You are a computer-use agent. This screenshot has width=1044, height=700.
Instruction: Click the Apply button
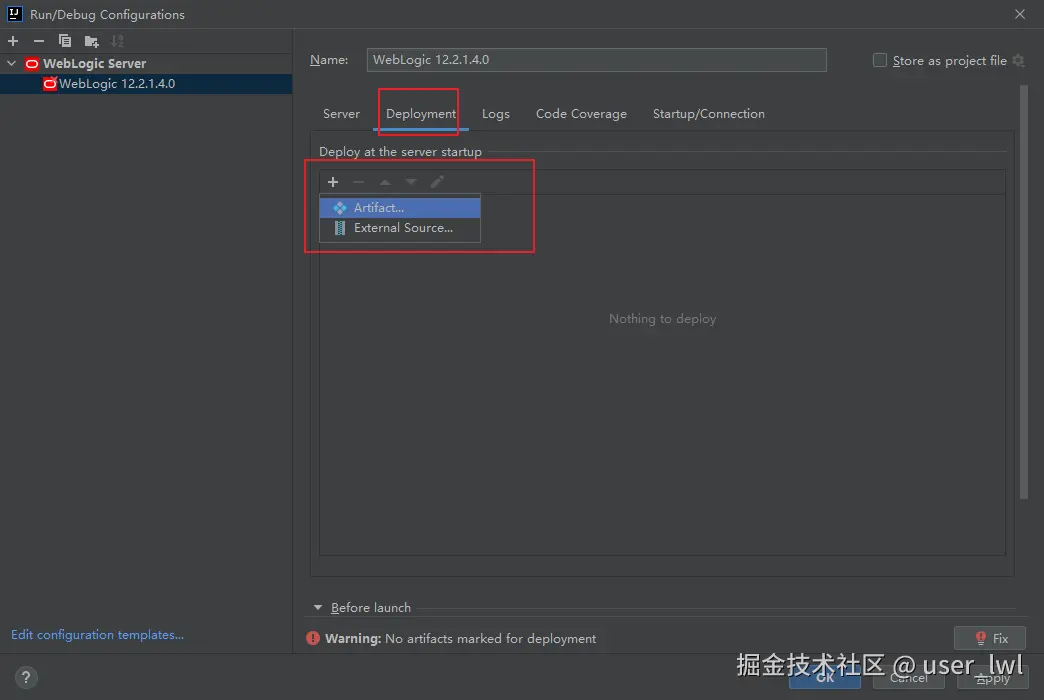(992, 678)
